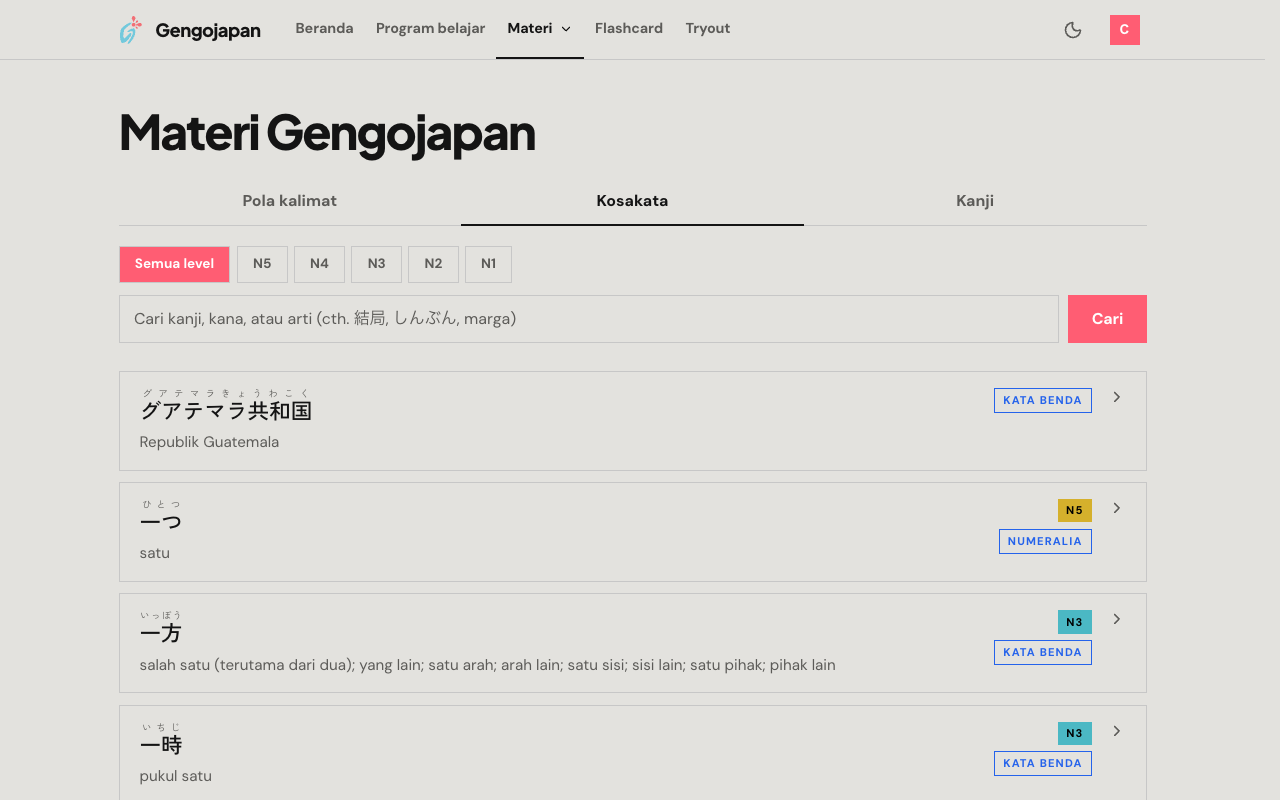This screenshot has width=1280, height=800.
Task: Expand the Materi dropdown menu
Action: coord(540,29)
